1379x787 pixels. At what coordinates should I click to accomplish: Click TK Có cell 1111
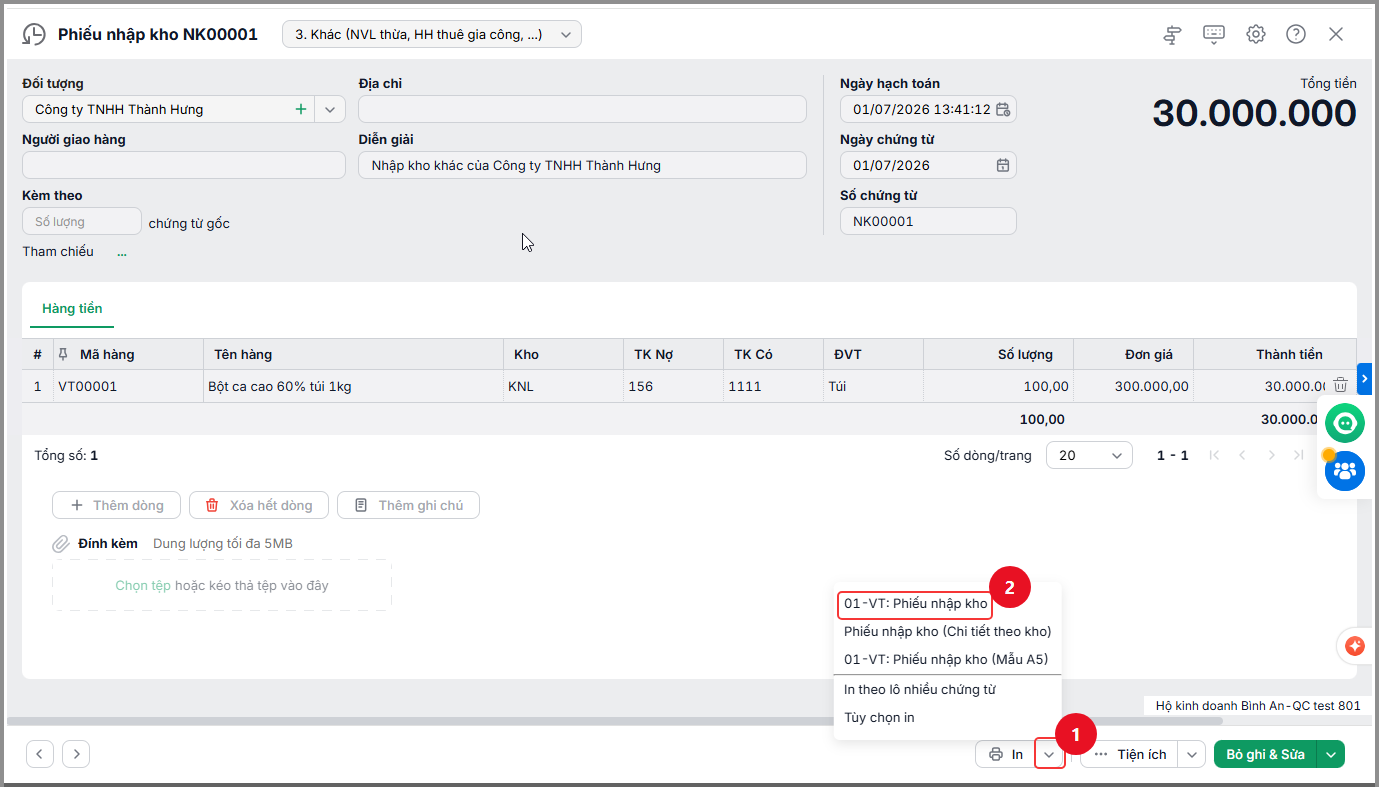coord(773,386)
